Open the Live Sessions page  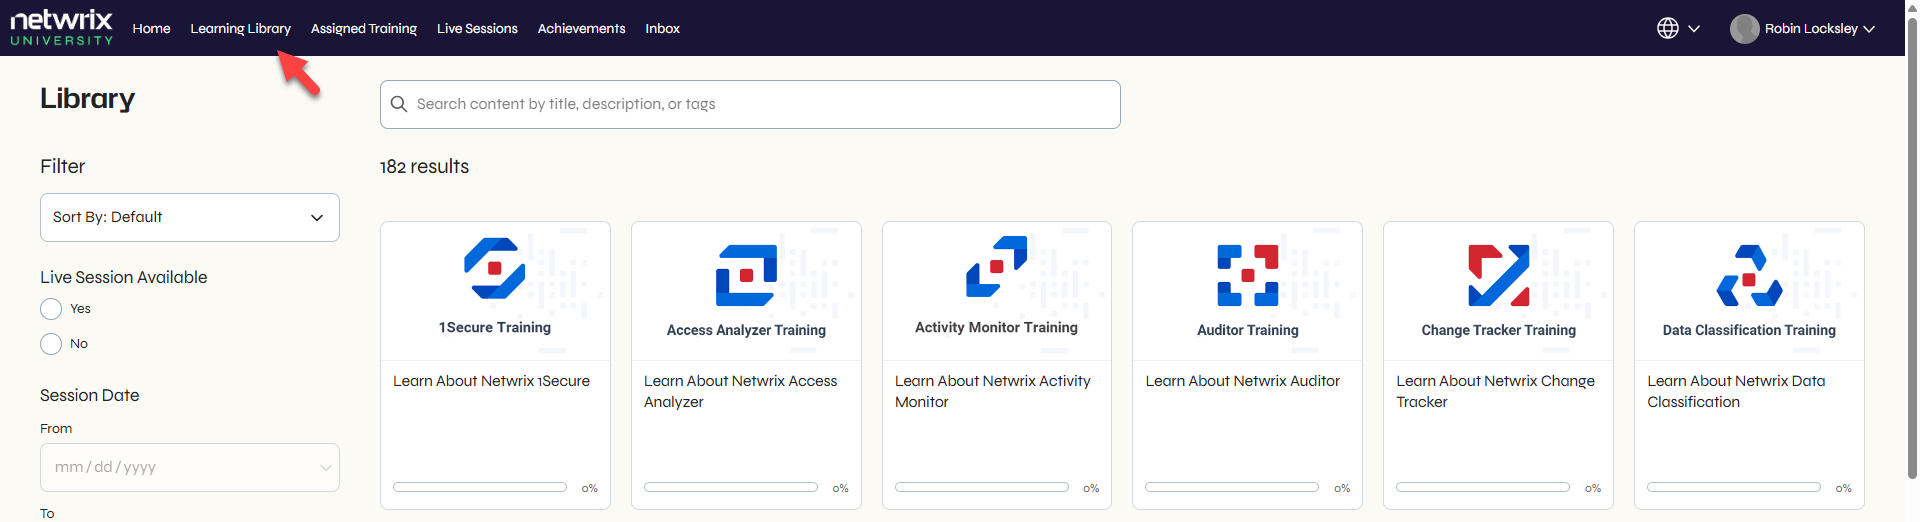[x=477, y=28]
